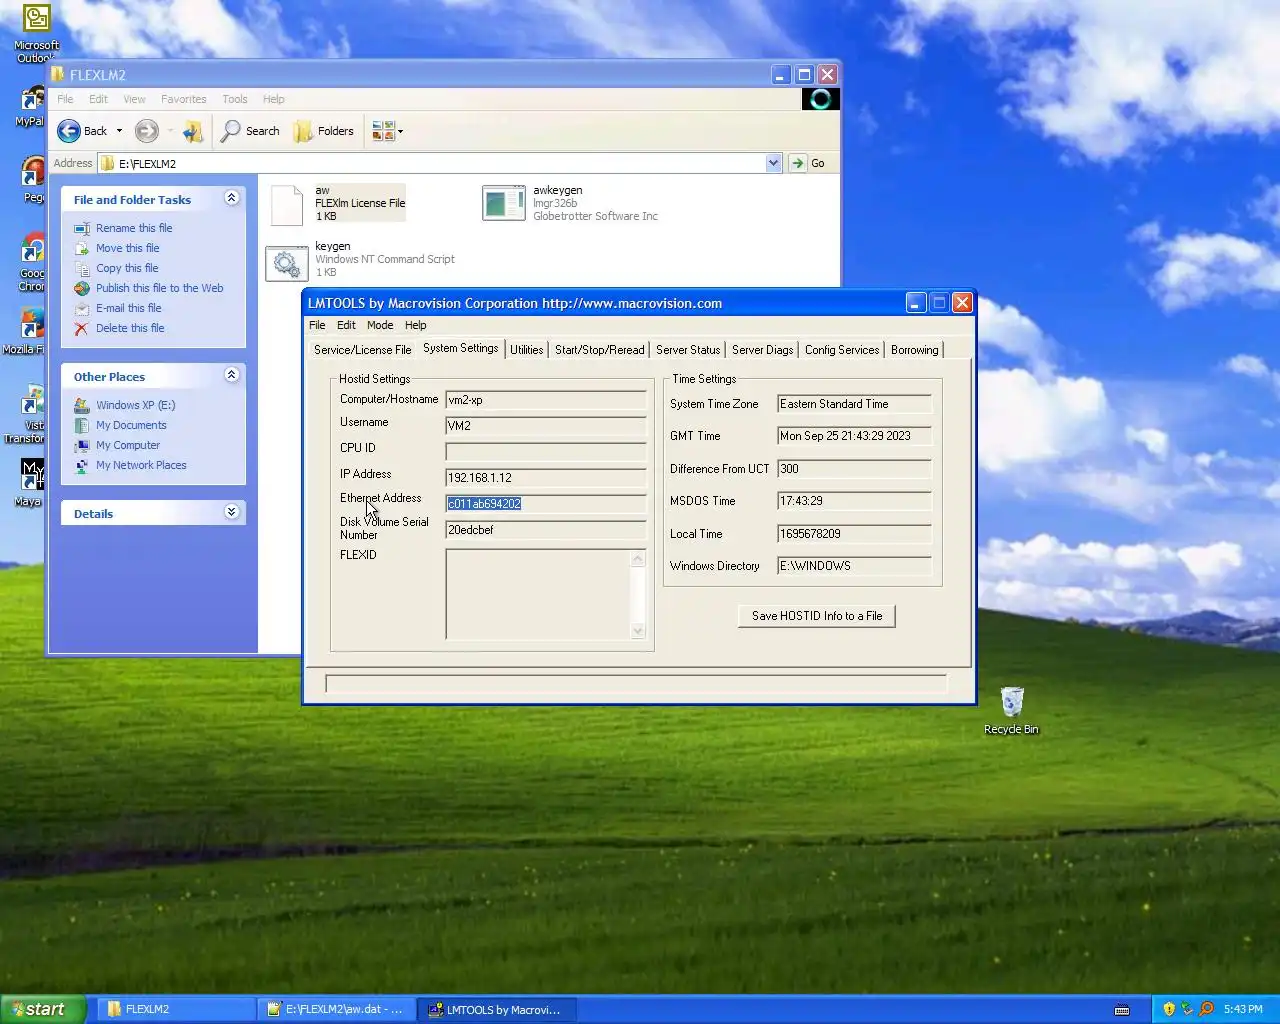
Task: Switch to the Service/License File tab
Action: [362, 350]
